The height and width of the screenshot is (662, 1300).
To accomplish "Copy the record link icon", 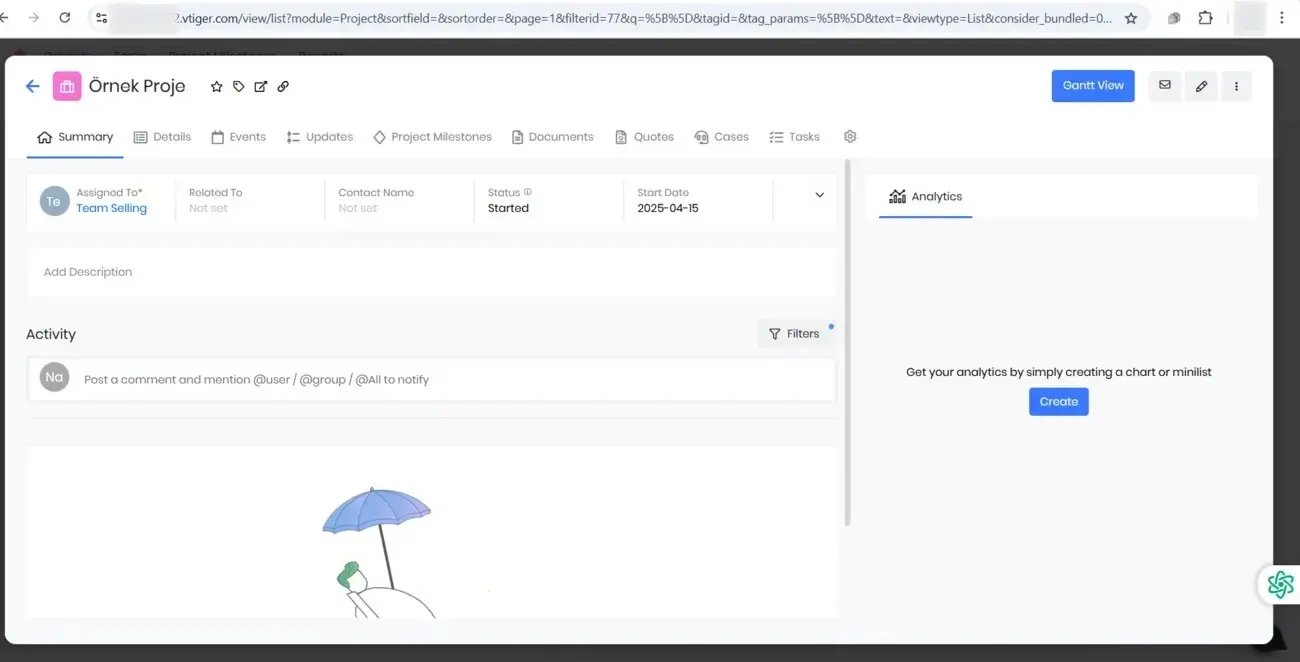I will 283,87.
